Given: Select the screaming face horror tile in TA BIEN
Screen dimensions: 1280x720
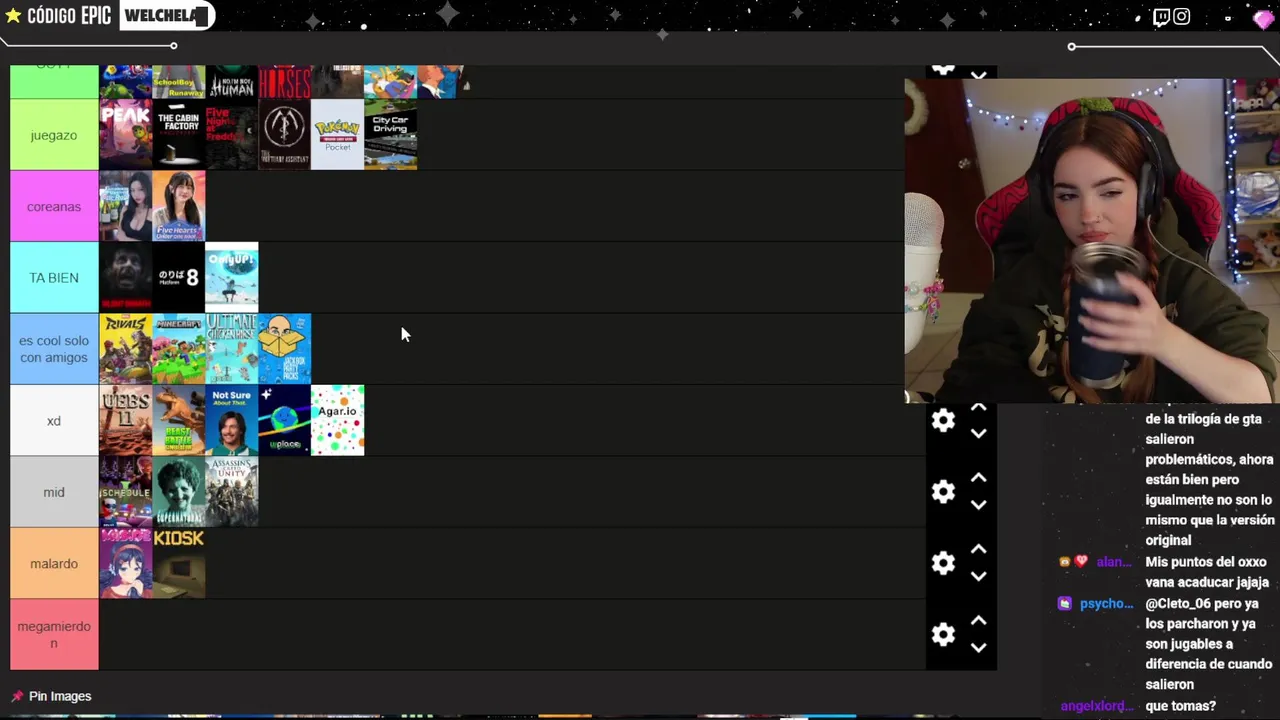Looking at the screenshot, I should [x=125, y=277].
